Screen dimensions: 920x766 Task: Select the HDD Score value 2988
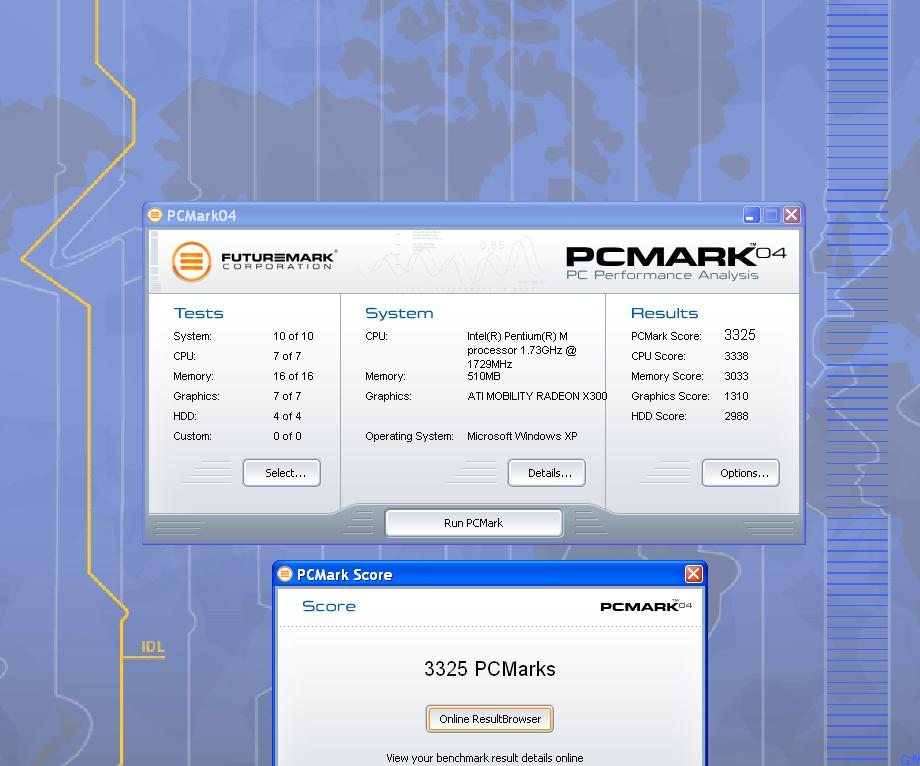point(736,416)
